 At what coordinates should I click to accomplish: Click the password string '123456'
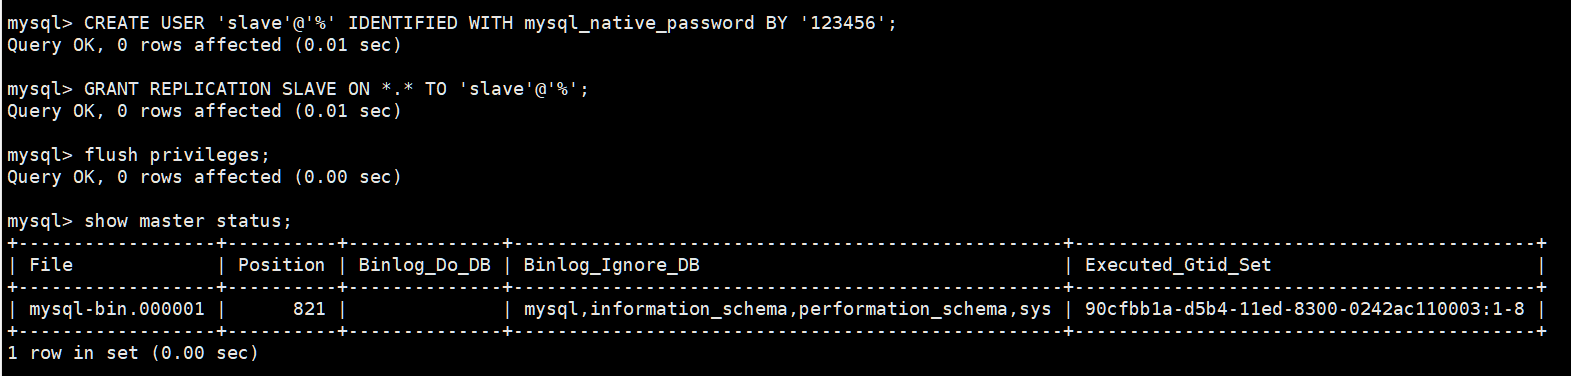[x=841, y=22]
